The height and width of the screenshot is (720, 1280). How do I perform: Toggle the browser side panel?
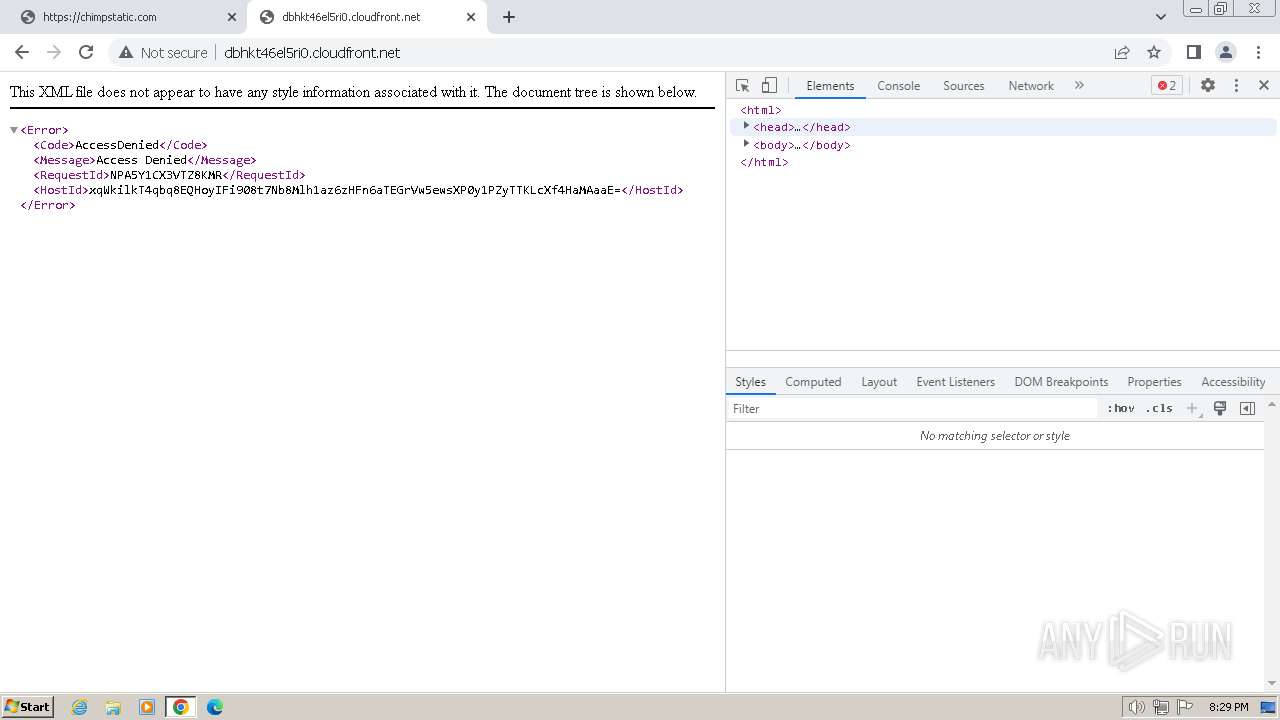point(1193,52)
